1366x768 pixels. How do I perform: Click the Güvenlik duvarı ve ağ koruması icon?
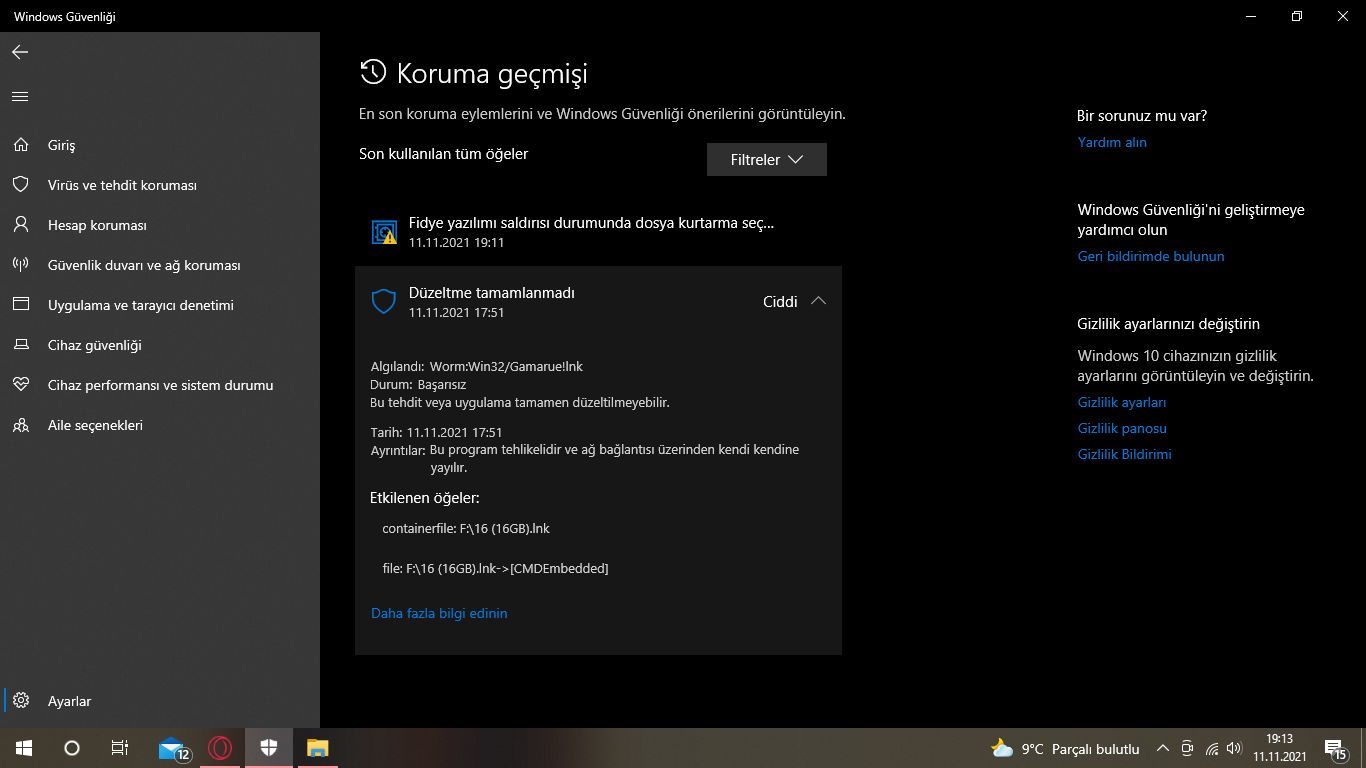click(20, 265)
